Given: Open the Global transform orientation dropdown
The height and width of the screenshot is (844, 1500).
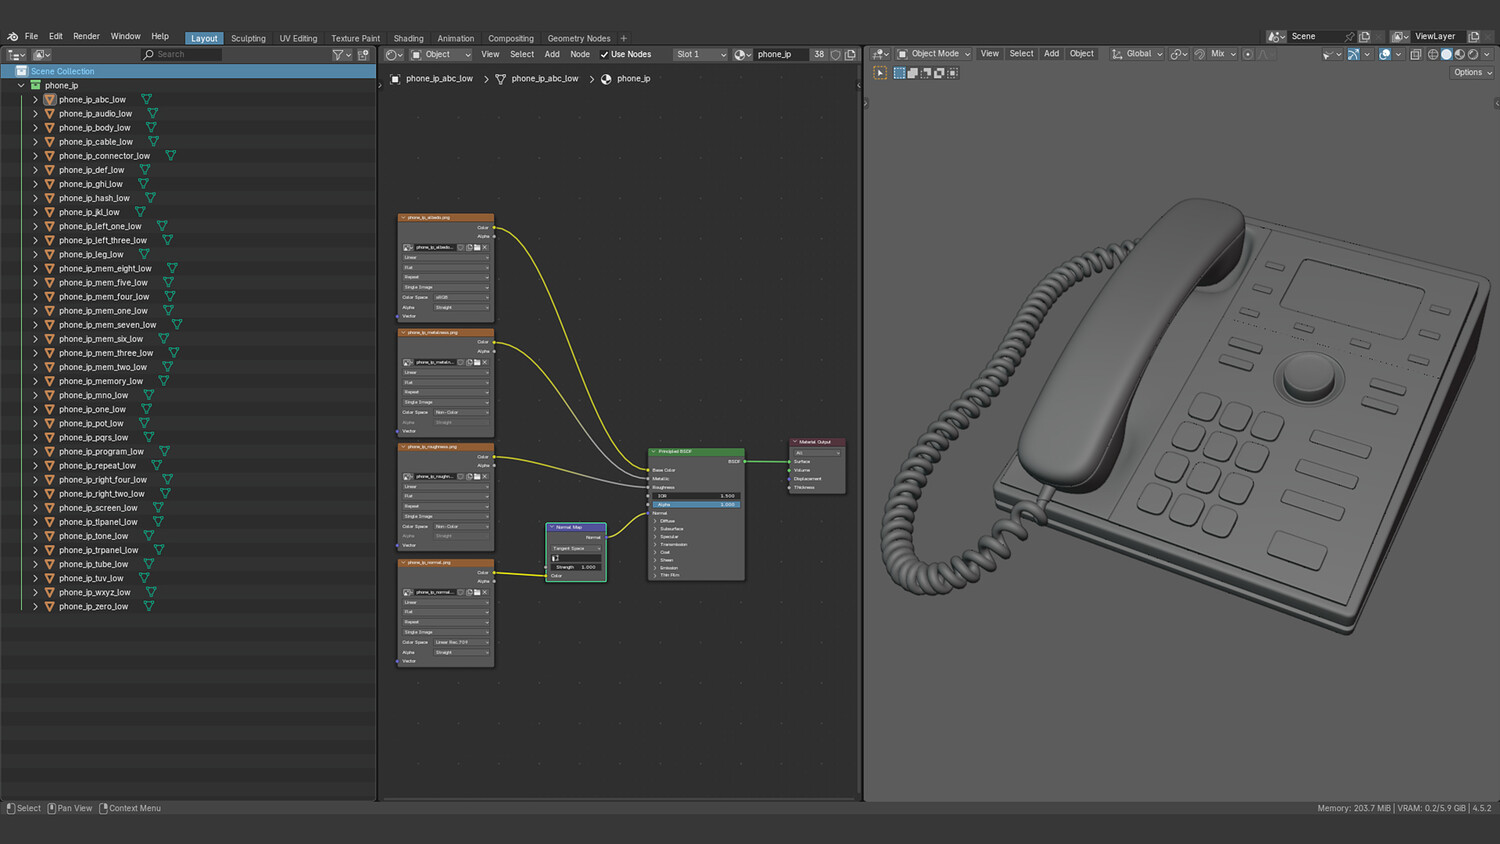Looking at the screenshot, I should 1137,54.
